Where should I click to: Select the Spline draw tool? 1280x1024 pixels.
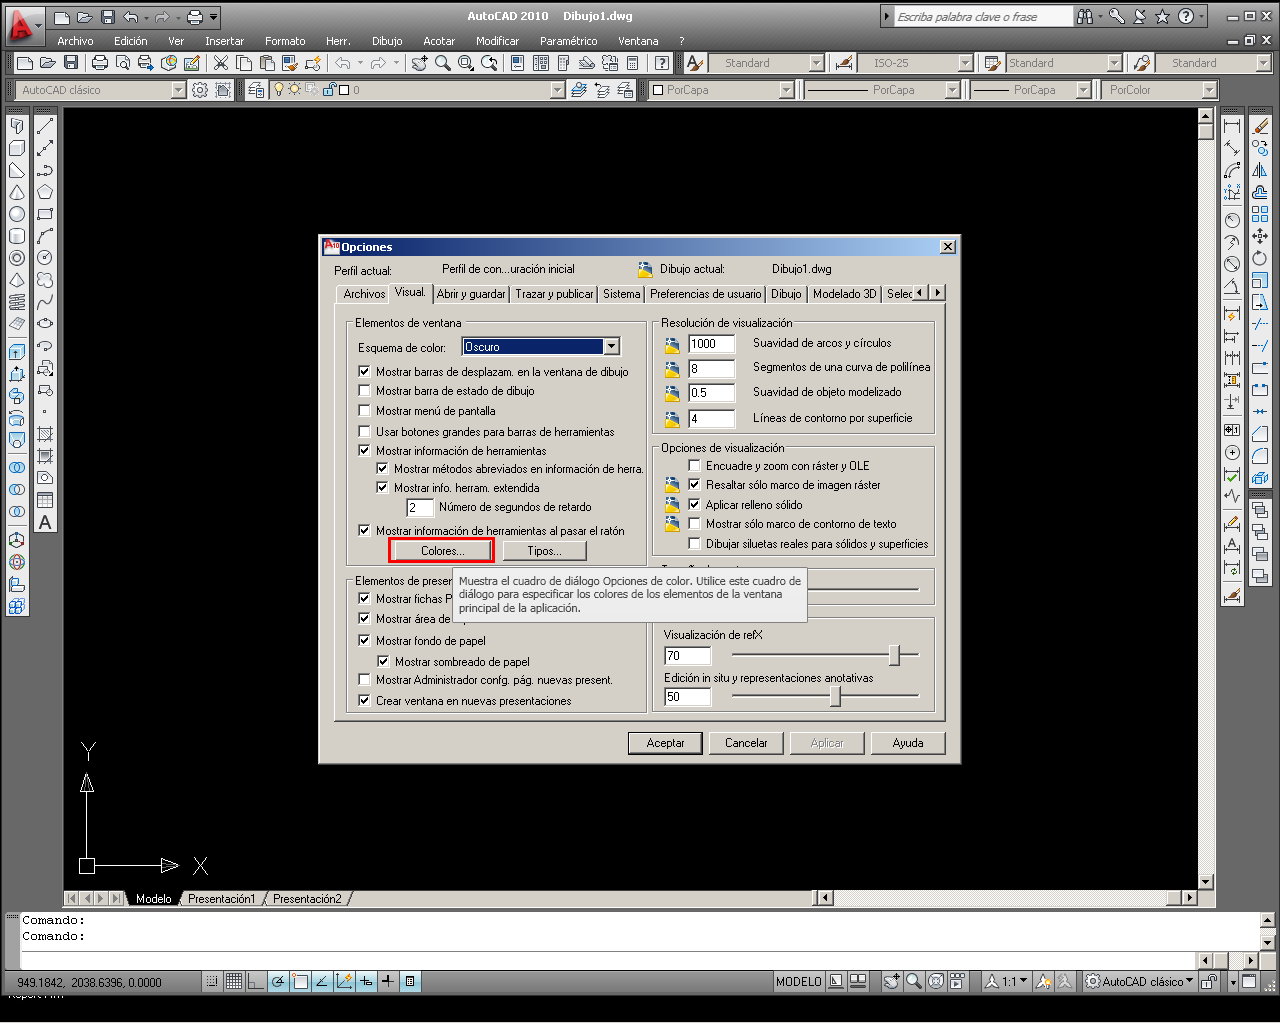click(45, 302)
